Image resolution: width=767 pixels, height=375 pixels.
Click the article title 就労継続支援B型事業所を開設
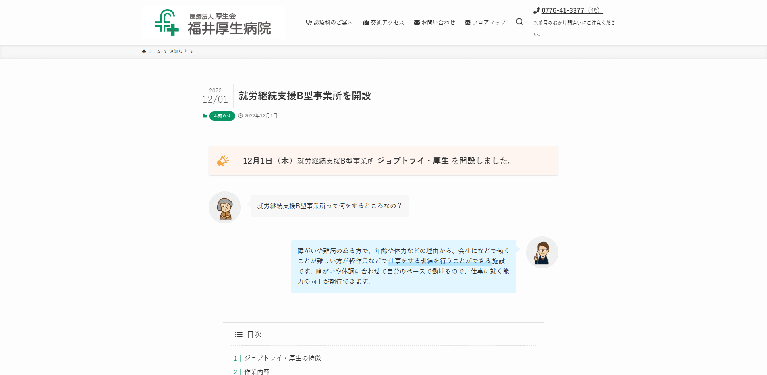304,96
